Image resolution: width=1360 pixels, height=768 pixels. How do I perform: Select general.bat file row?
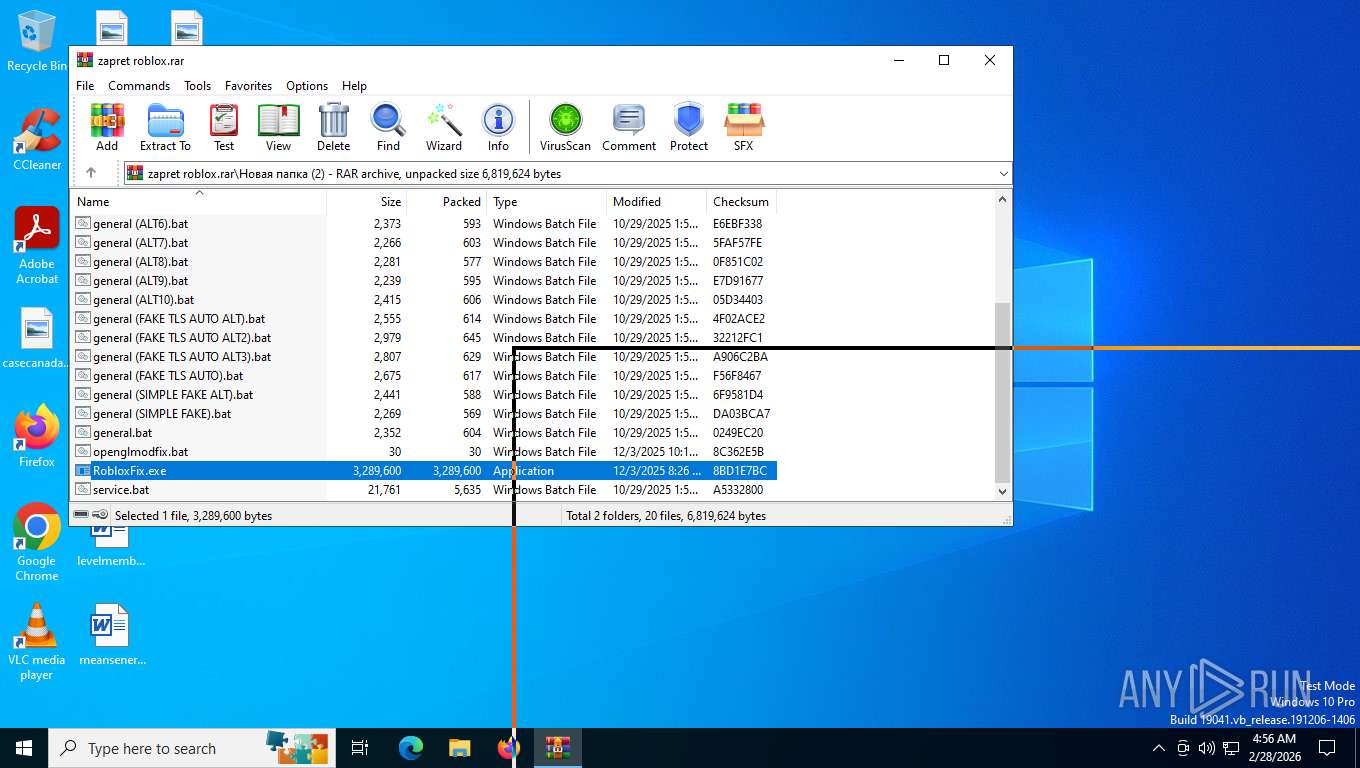(x=424, y=432)
